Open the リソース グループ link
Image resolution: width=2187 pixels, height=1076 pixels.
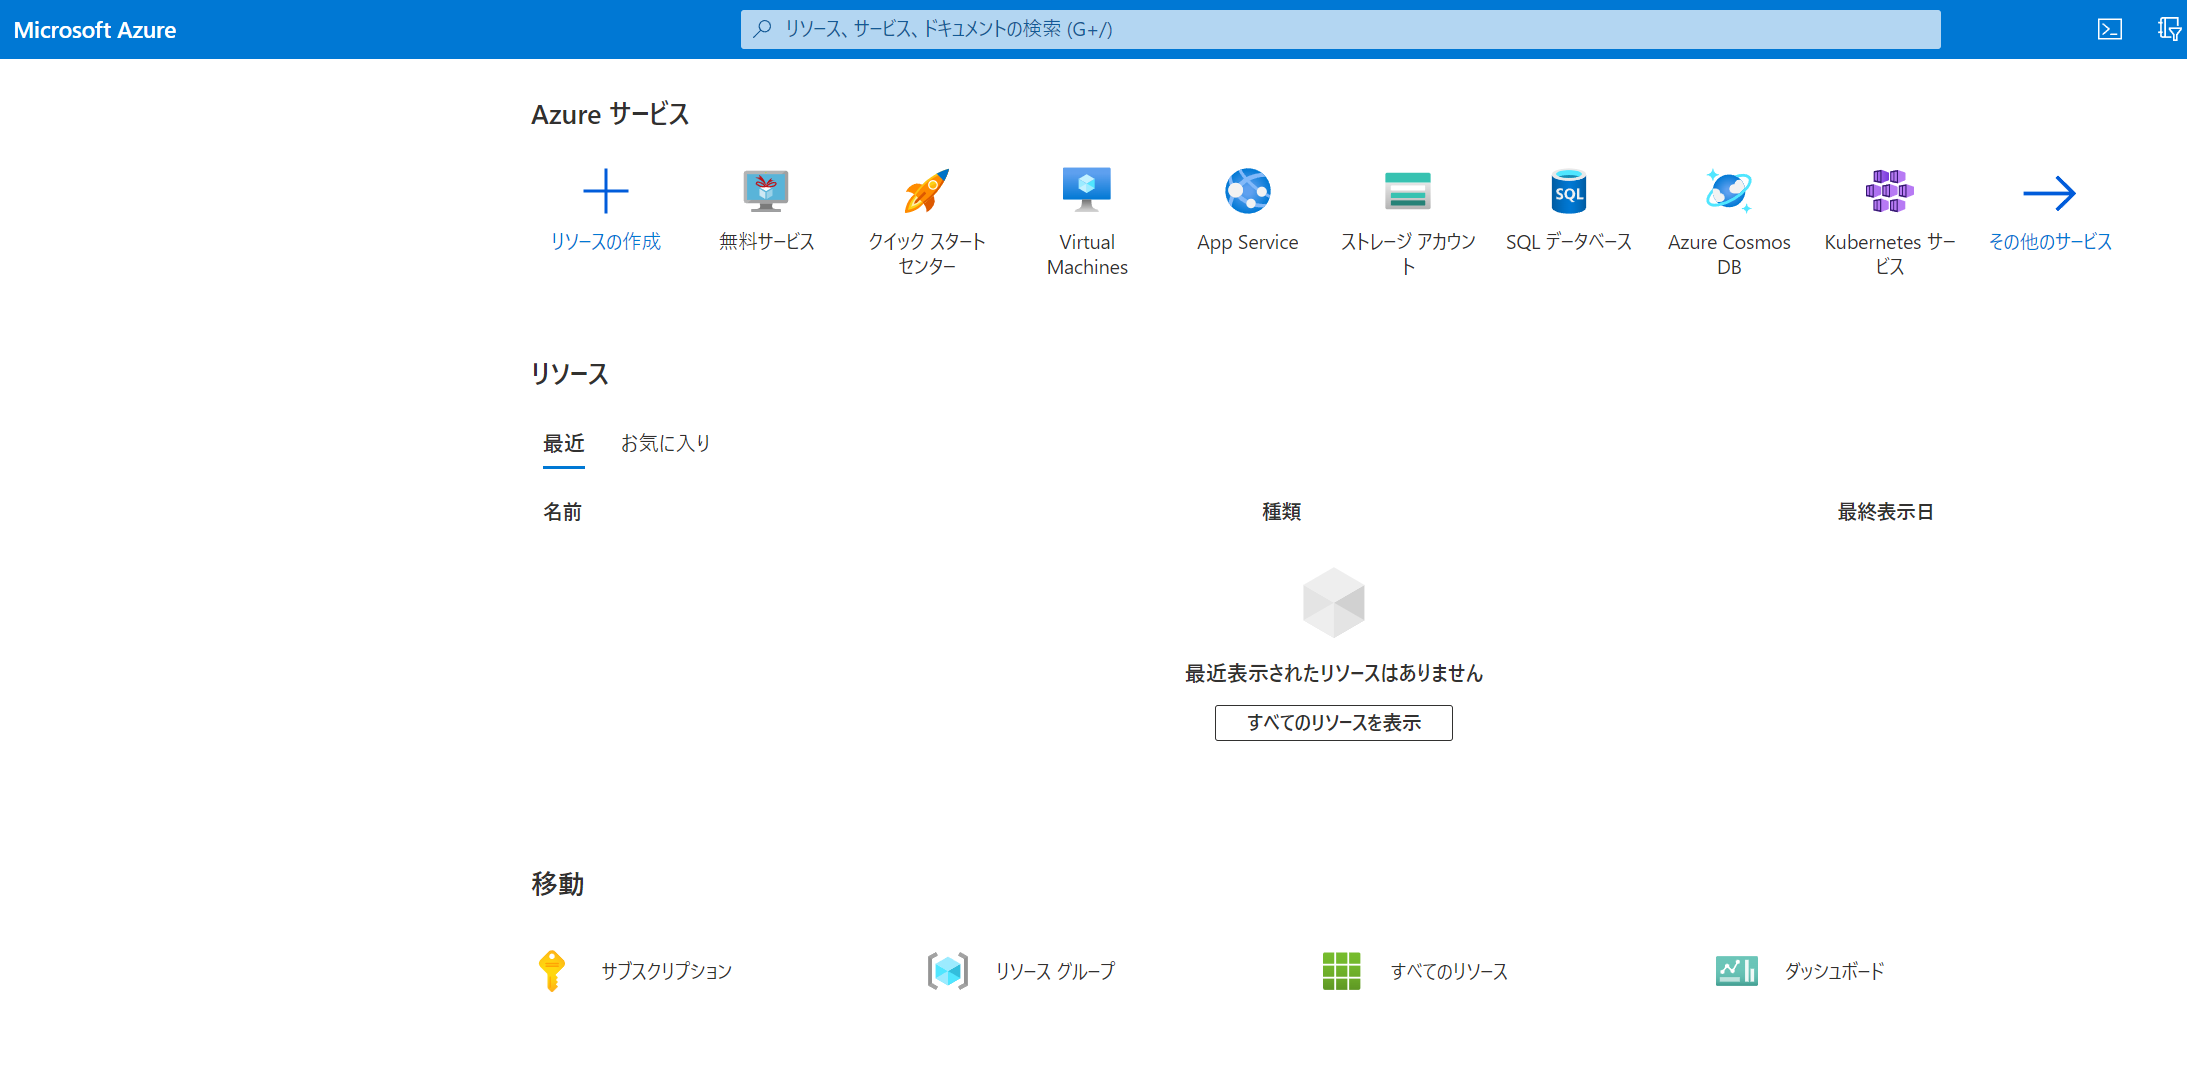(x=1055, y=971)
